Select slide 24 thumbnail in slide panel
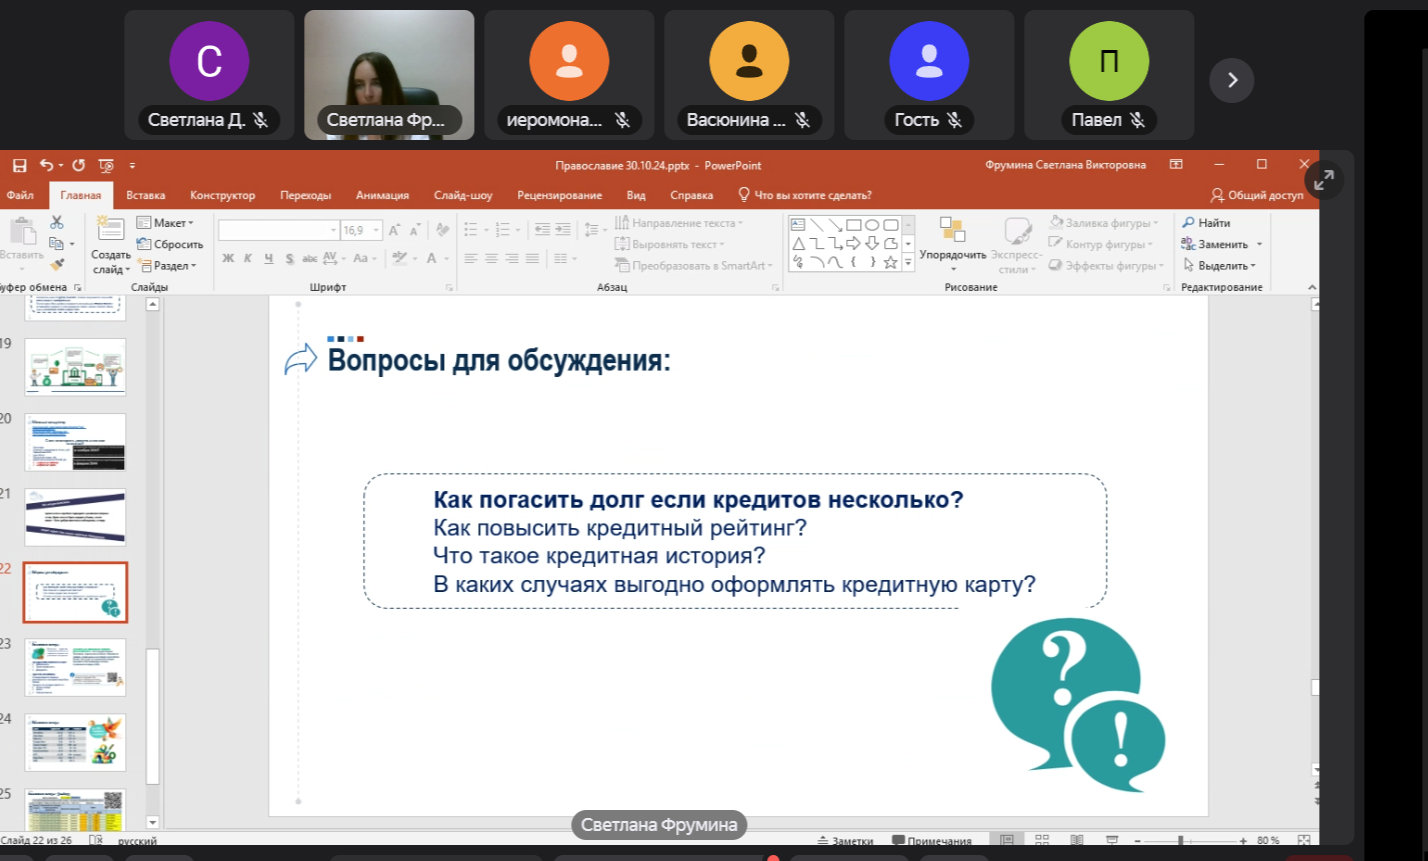The image size is (1428, 861). pyautogui.click(x=75, y=742)
